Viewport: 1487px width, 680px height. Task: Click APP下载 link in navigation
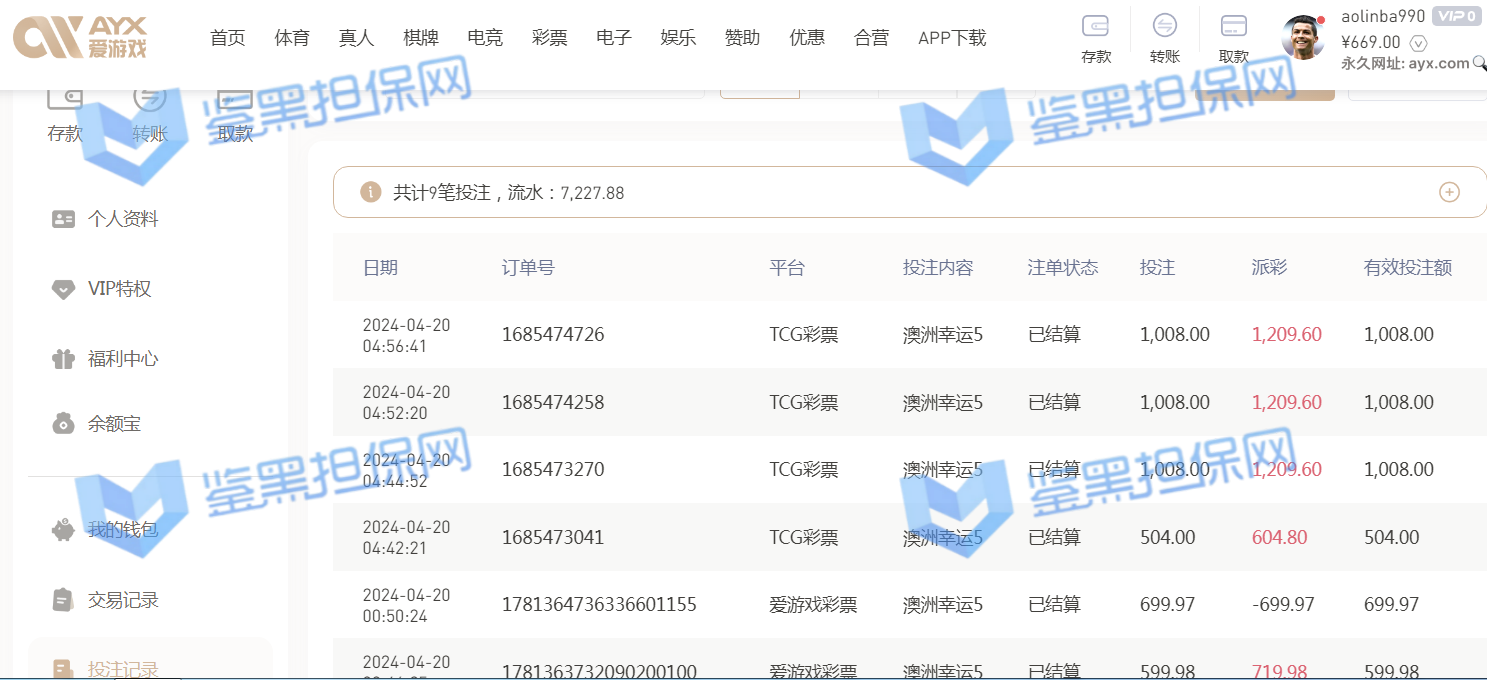pyautogui.click(x=951, y=38)
